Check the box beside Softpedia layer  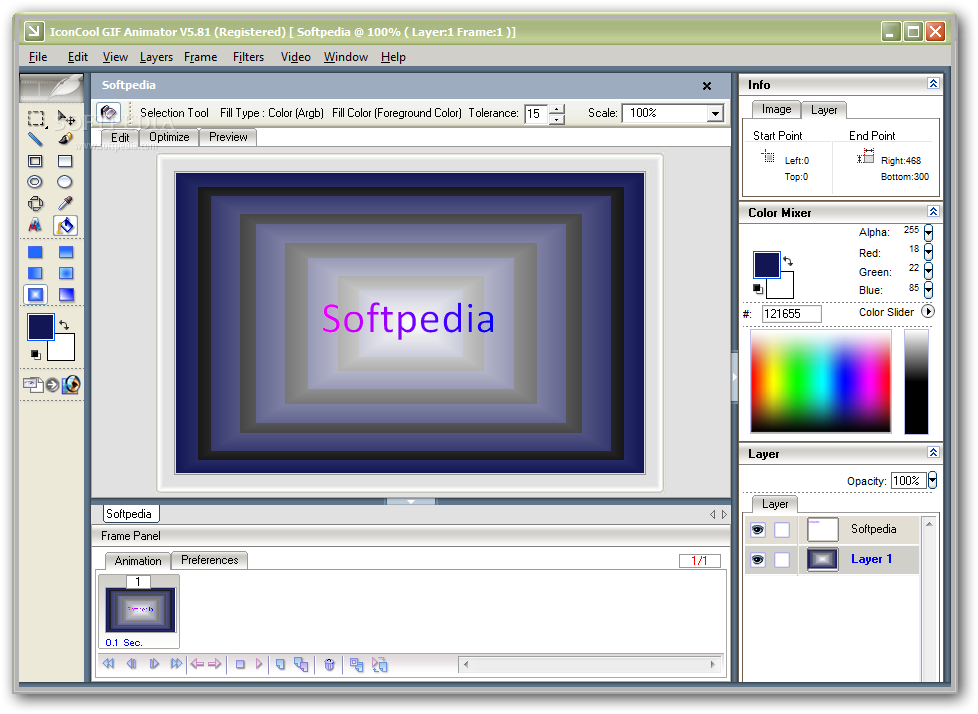click(x=782, y=529)
